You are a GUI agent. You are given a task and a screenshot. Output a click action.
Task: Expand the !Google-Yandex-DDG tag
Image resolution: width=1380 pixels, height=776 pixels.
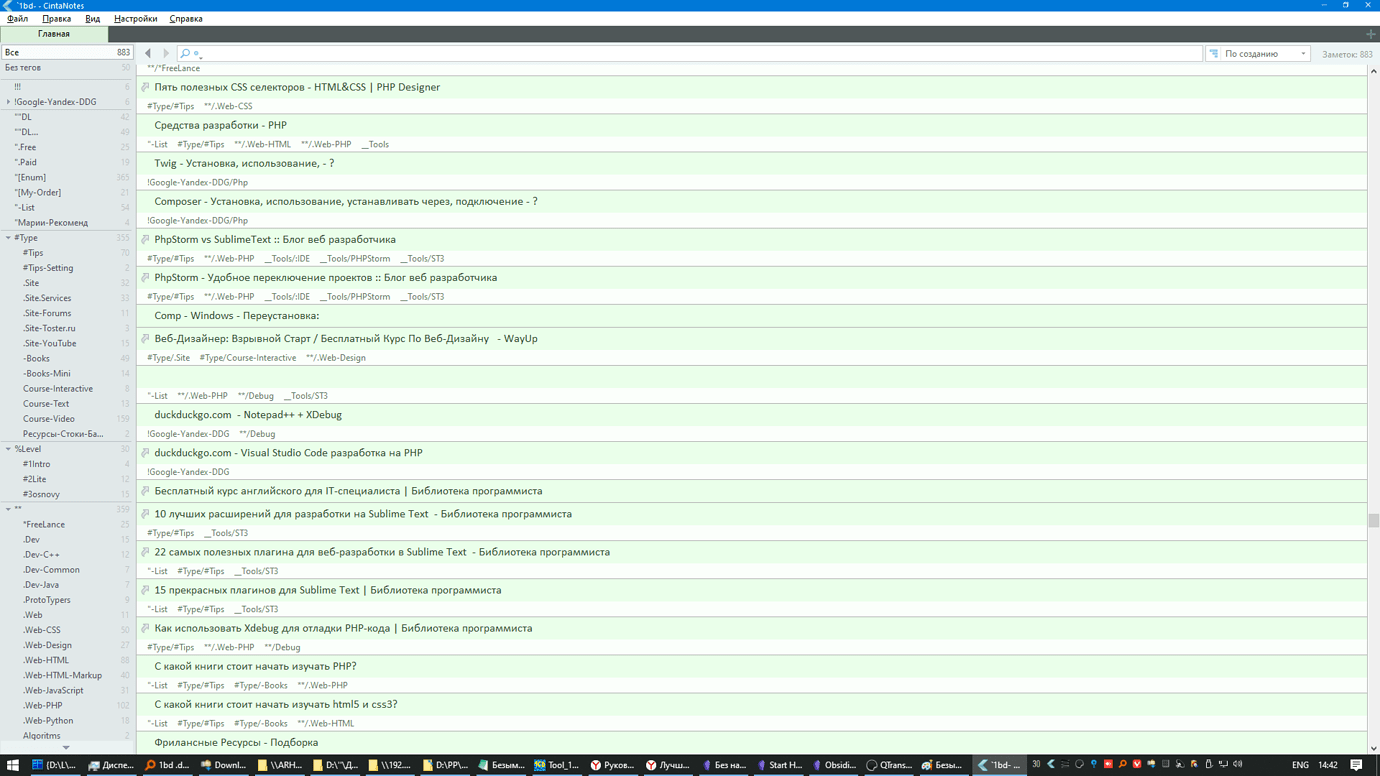click(x=8, y=102)
